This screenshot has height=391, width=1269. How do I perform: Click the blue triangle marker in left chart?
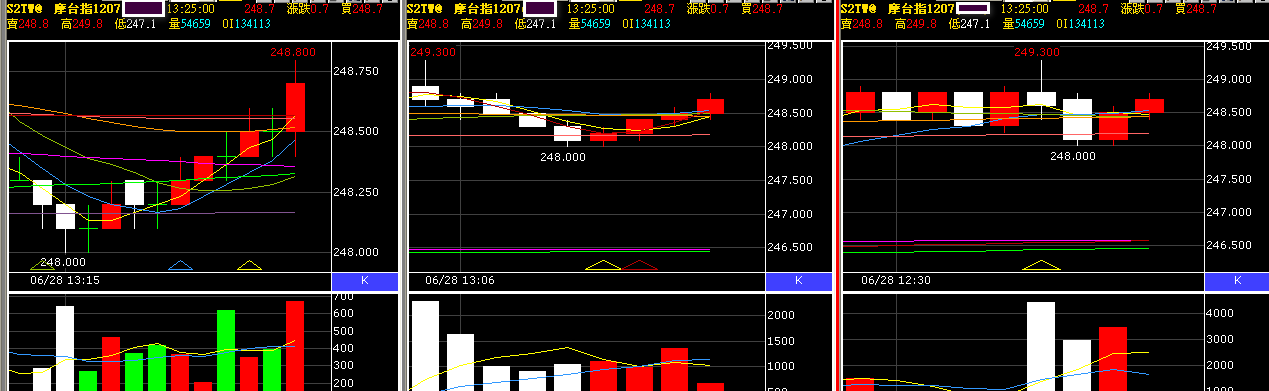(x=180, y=265)
